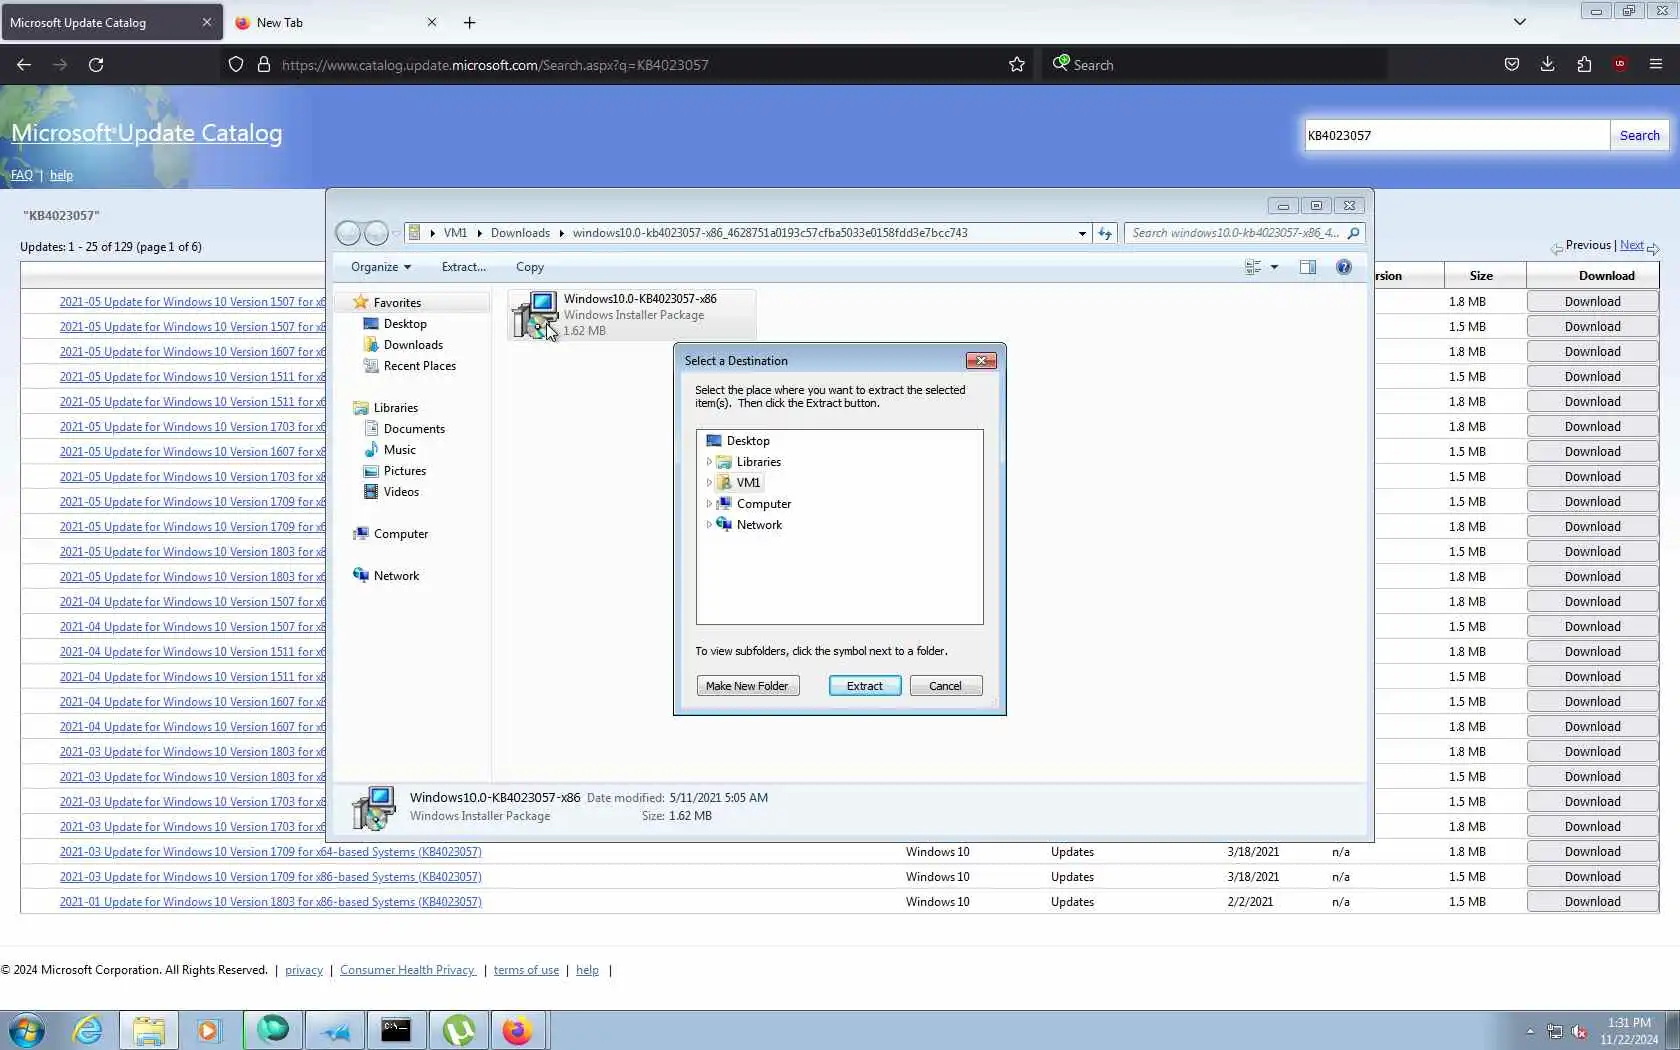Download the 2021-01 Version 1803 x86 update
Screen dimensions: 1680x1050
coord(1592,902)
